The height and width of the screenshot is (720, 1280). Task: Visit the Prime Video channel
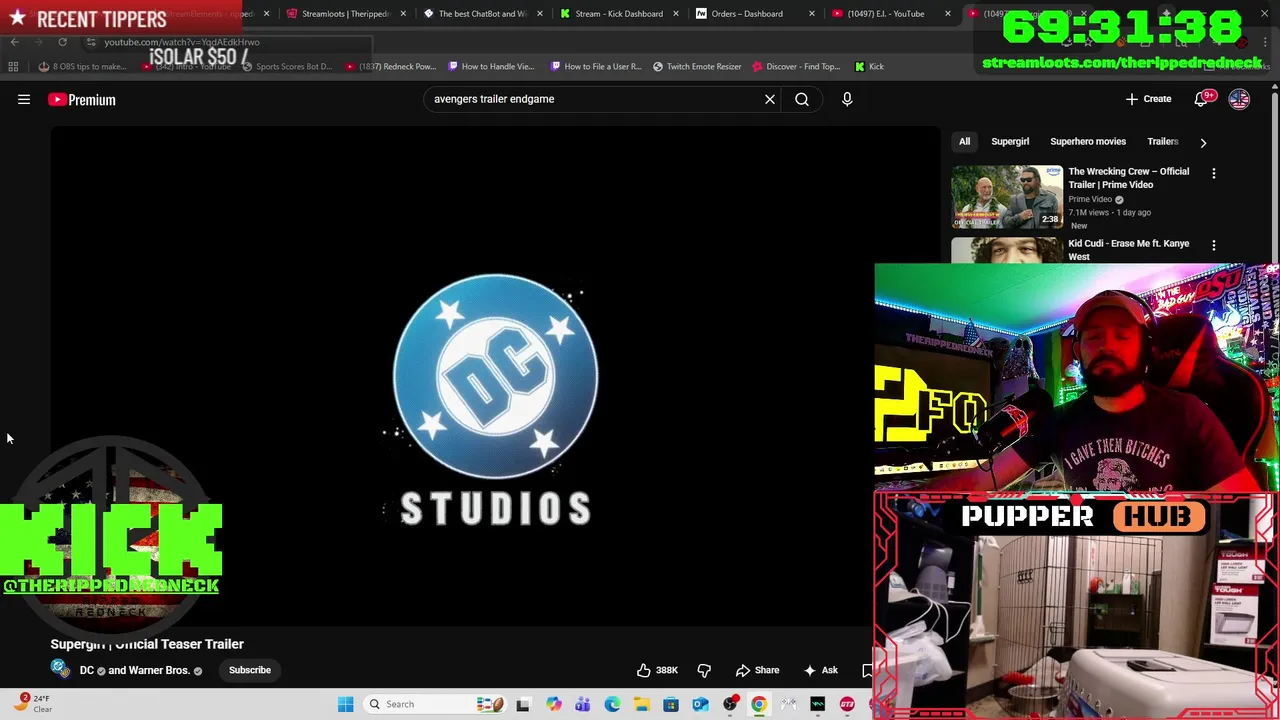1090,199
